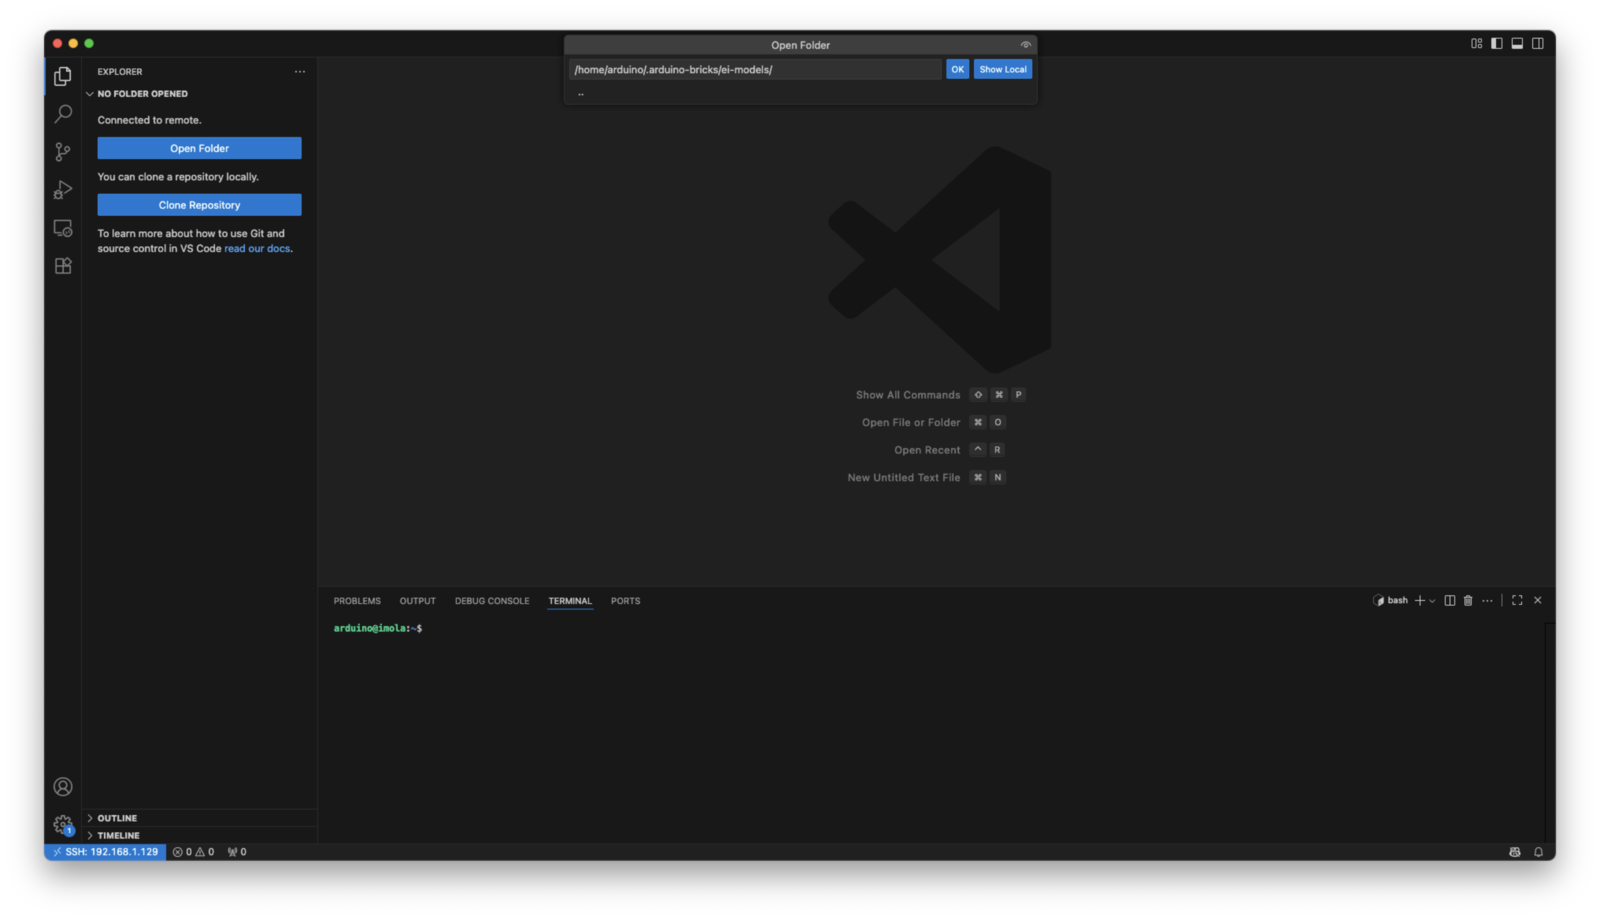The image size is (1600, 919).
Task: Collapse the No Folder Opened section
Action: 200,94
